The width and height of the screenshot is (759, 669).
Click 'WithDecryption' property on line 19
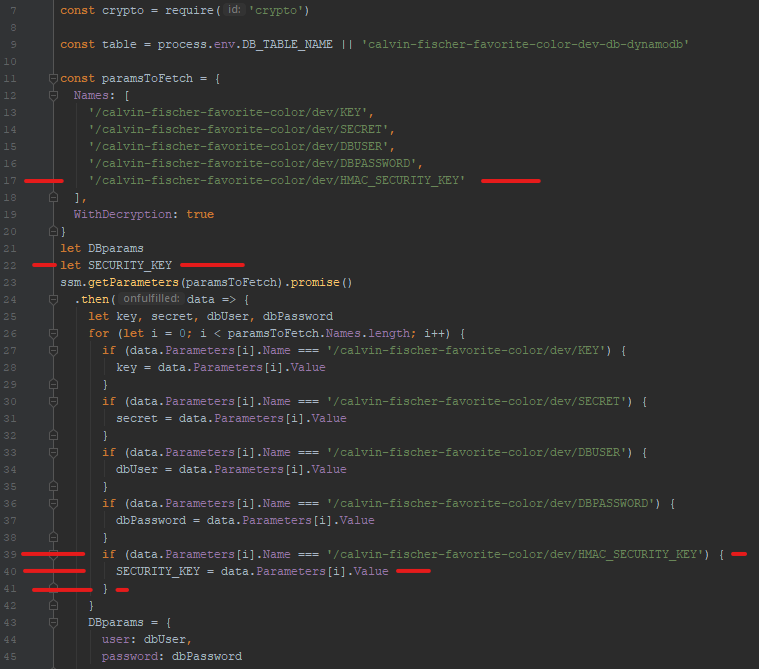click(x=122, y=214)
